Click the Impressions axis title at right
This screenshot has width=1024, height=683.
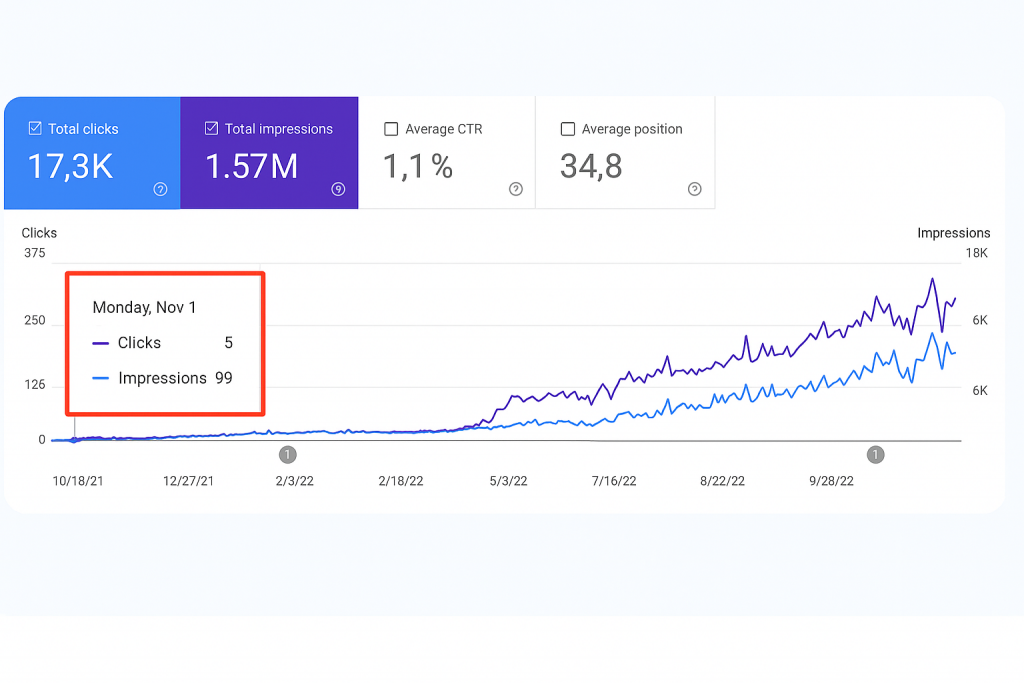coord(953,233)
